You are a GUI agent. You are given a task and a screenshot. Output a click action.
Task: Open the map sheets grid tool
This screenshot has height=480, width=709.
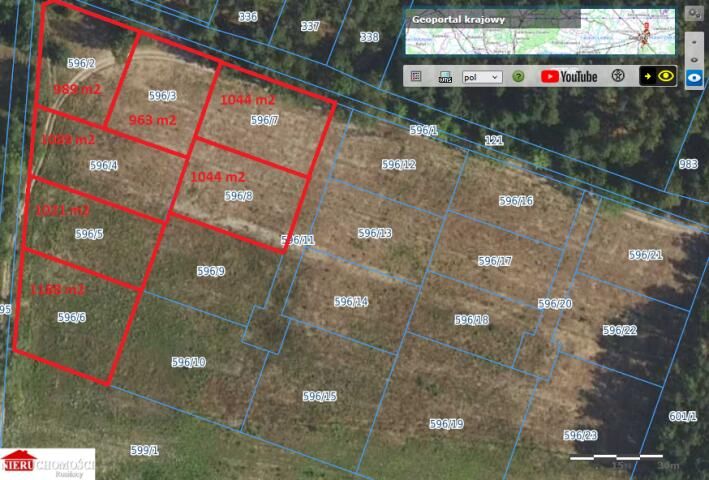[444, 76]
